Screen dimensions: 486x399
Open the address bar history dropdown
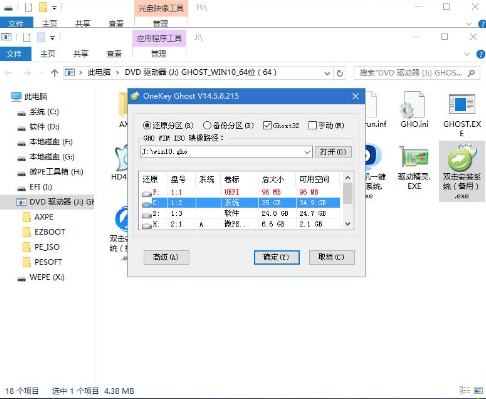[327, 73]
